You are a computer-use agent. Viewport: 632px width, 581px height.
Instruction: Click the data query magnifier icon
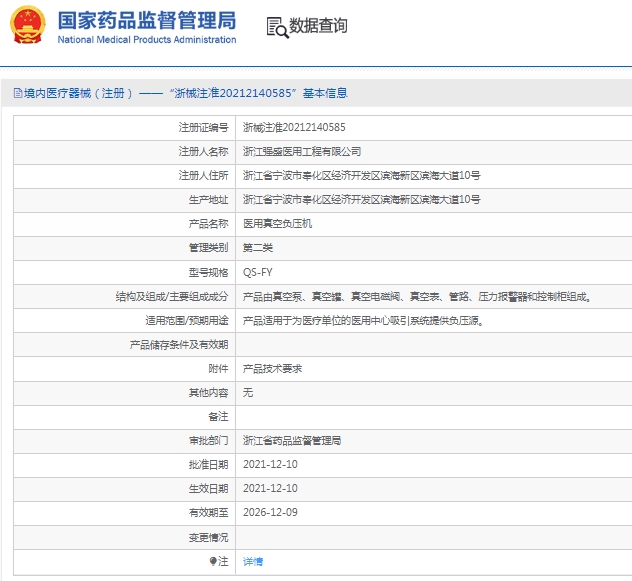pyautogui.click(x=278, y=27)
